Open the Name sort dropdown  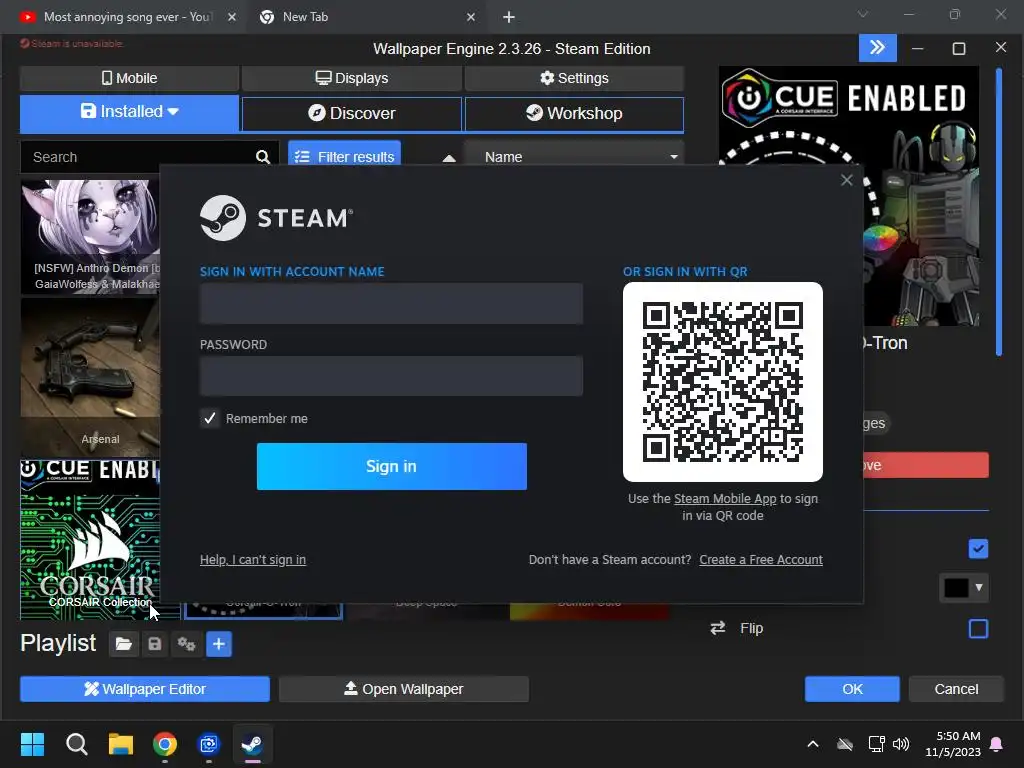click(x=574, y=157)
